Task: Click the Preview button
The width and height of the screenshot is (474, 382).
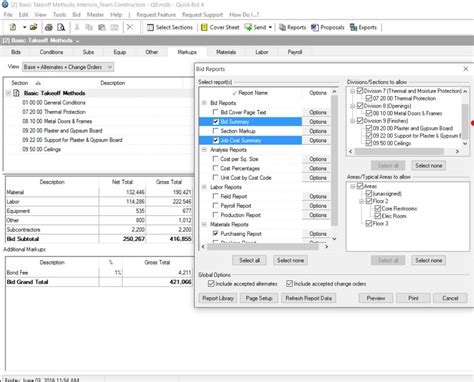Action: point(376,298)
